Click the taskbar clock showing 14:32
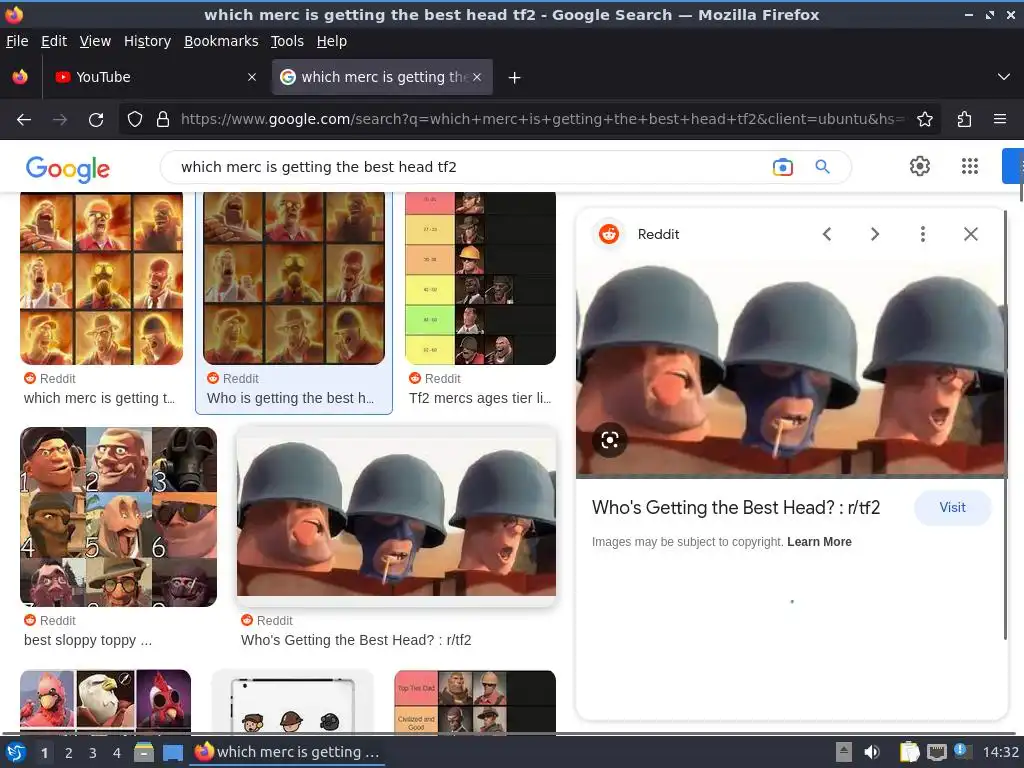 [1000, 752]
